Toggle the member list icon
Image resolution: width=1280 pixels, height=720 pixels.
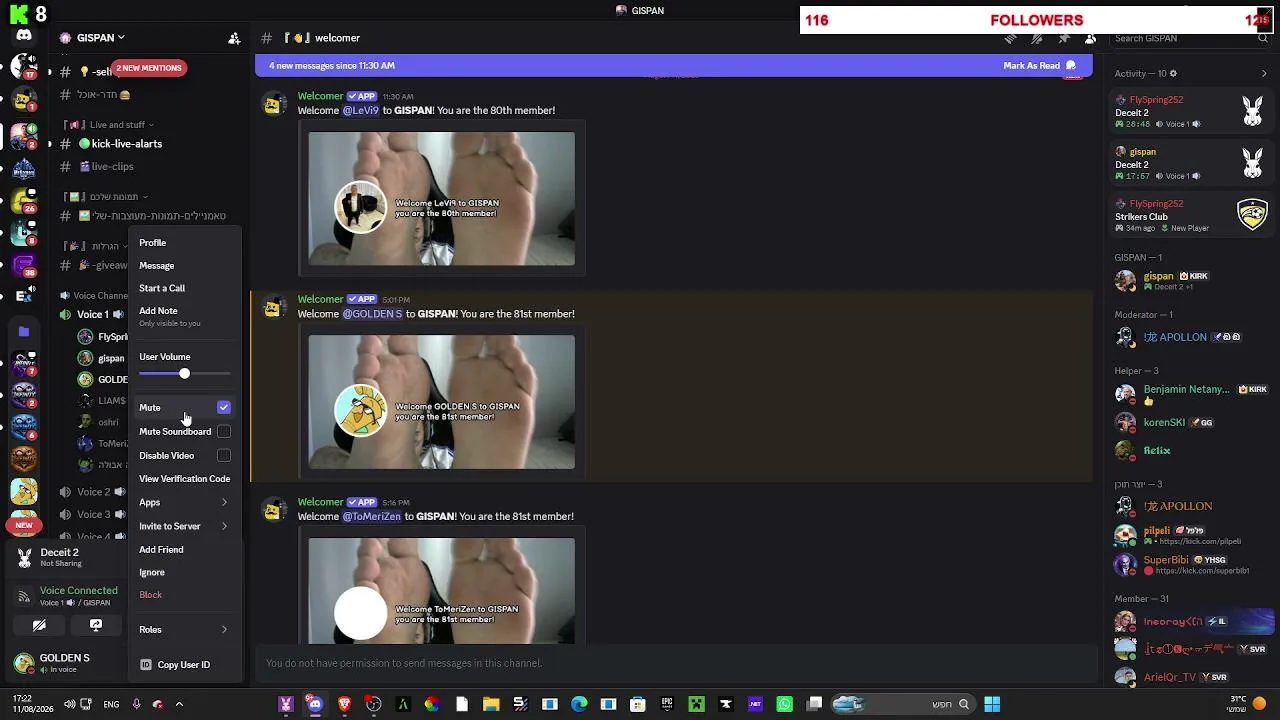(1091, 38)
